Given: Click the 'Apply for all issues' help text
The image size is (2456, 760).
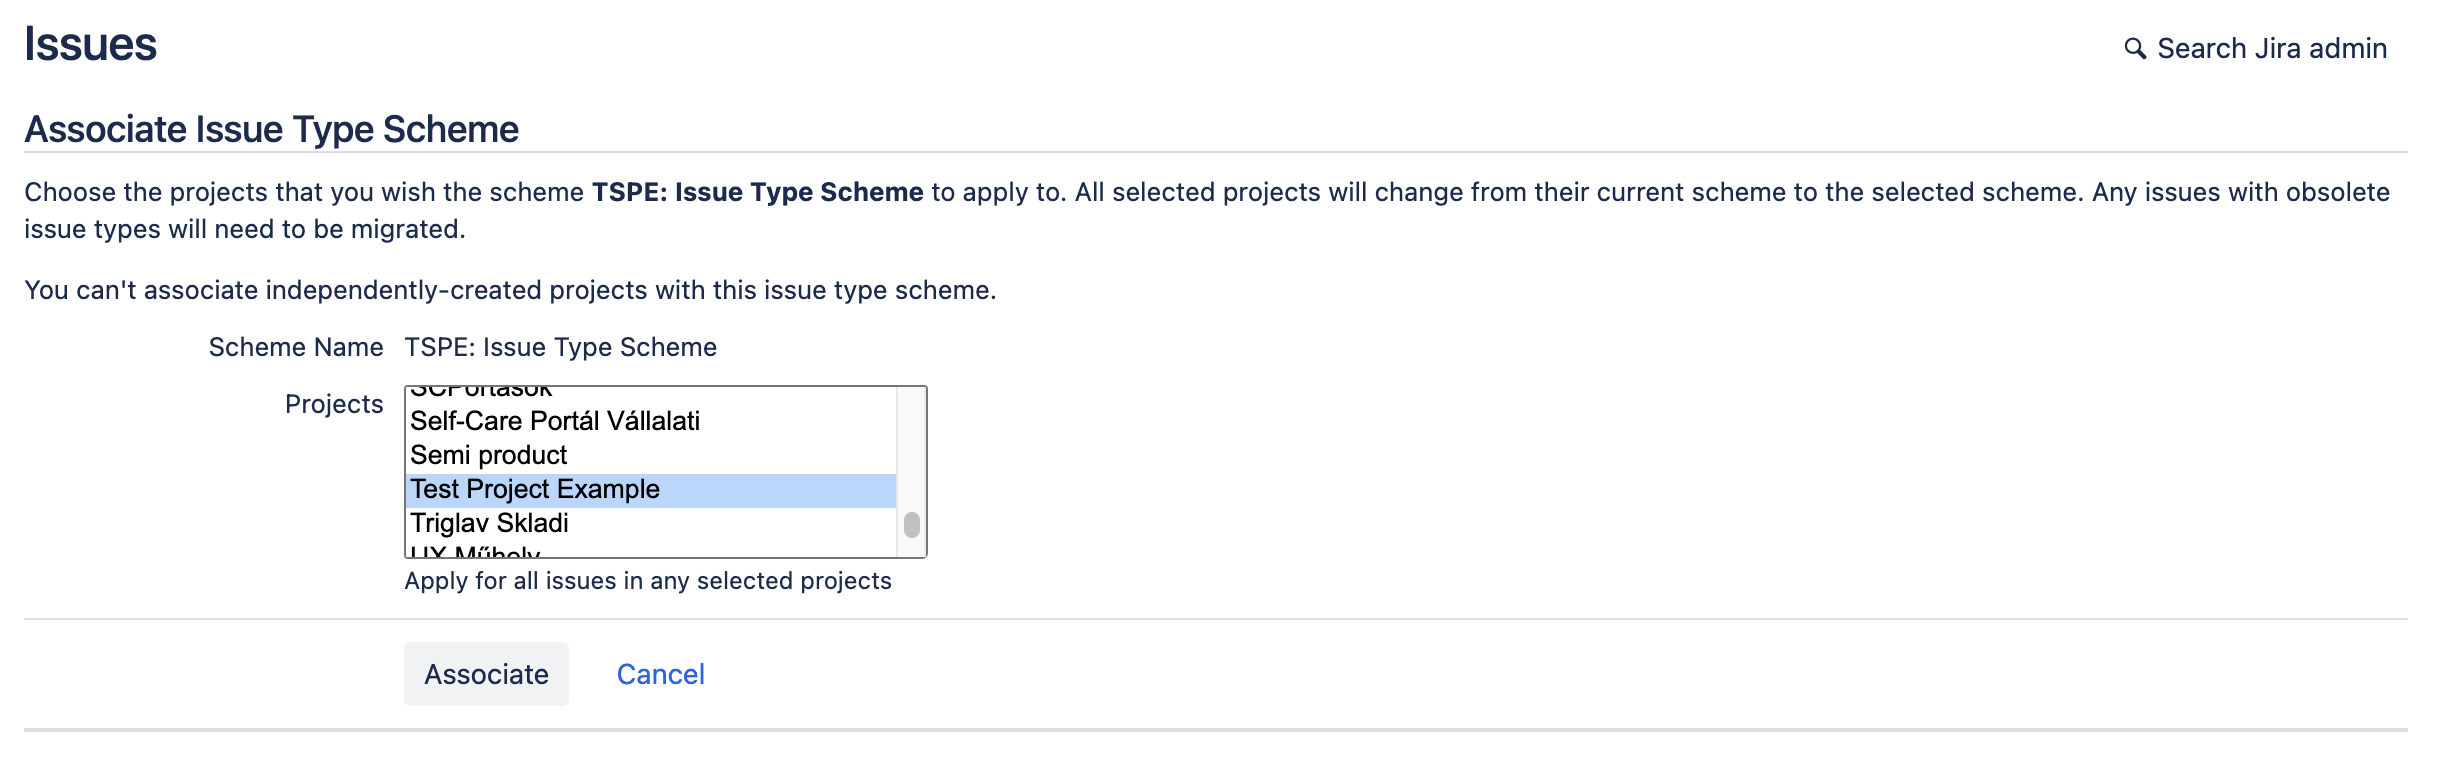Looking at the screenshot, I should coord(647,581).
